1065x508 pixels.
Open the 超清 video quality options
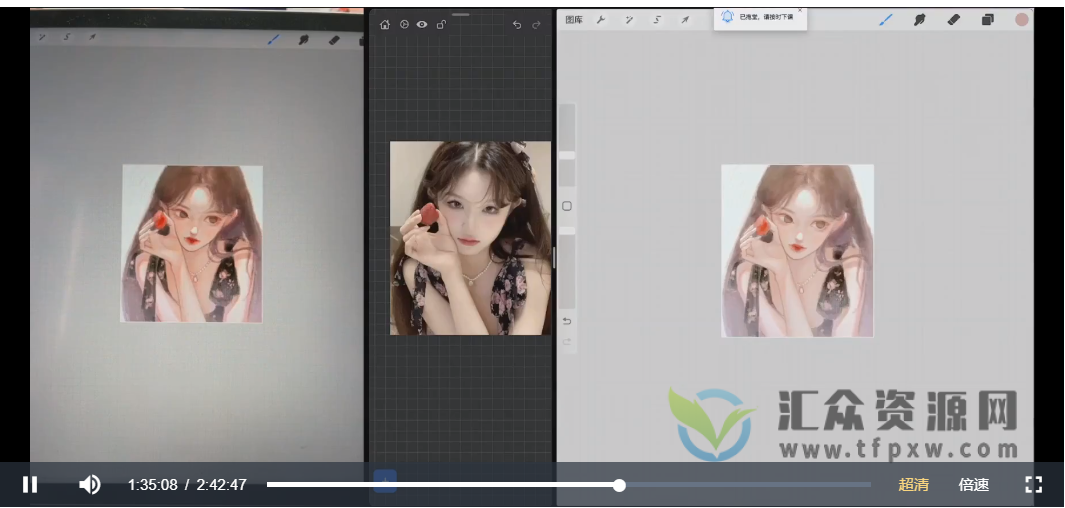pos(913,485)
